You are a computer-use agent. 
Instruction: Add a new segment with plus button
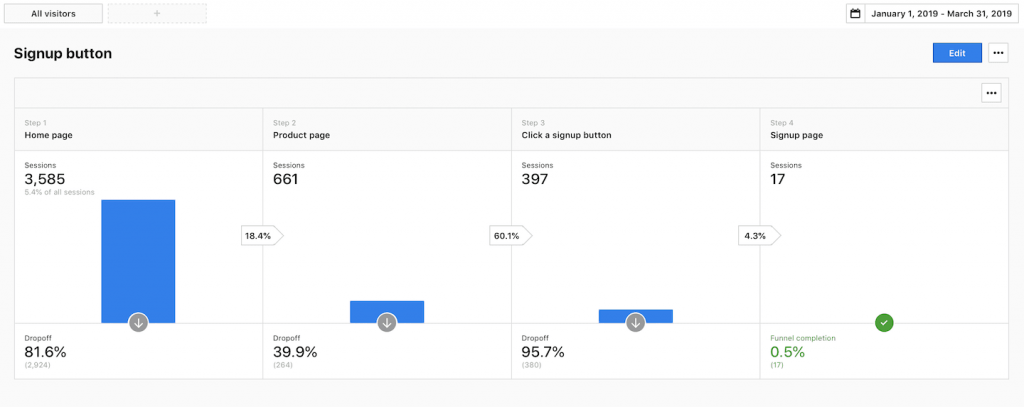click(157, 14)
